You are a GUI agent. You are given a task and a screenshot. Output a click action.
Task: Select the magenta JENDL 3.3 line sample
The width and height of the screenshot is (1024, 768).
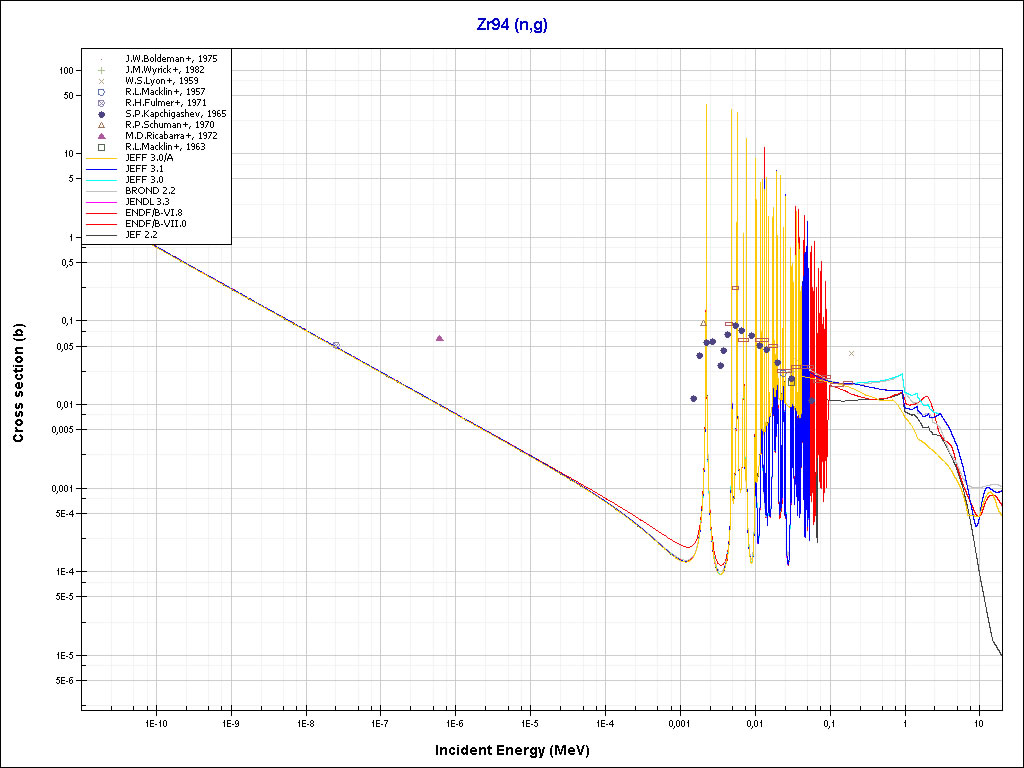point(102,202)
